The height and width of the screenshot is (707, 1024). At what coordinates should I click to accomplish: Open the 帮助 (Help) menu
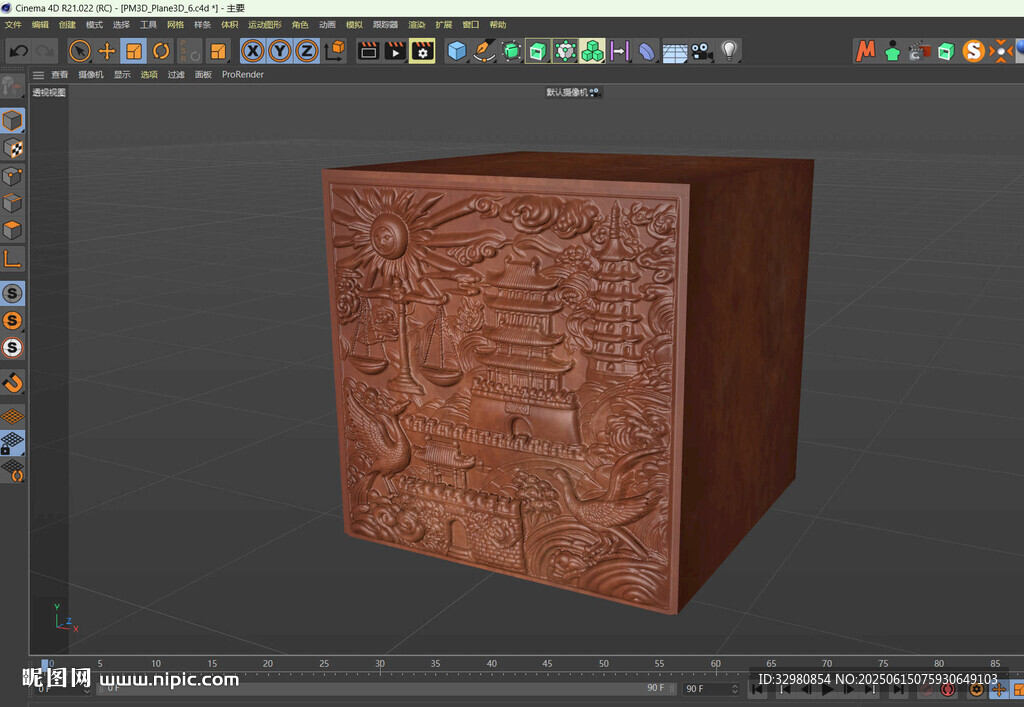[498, 25]
